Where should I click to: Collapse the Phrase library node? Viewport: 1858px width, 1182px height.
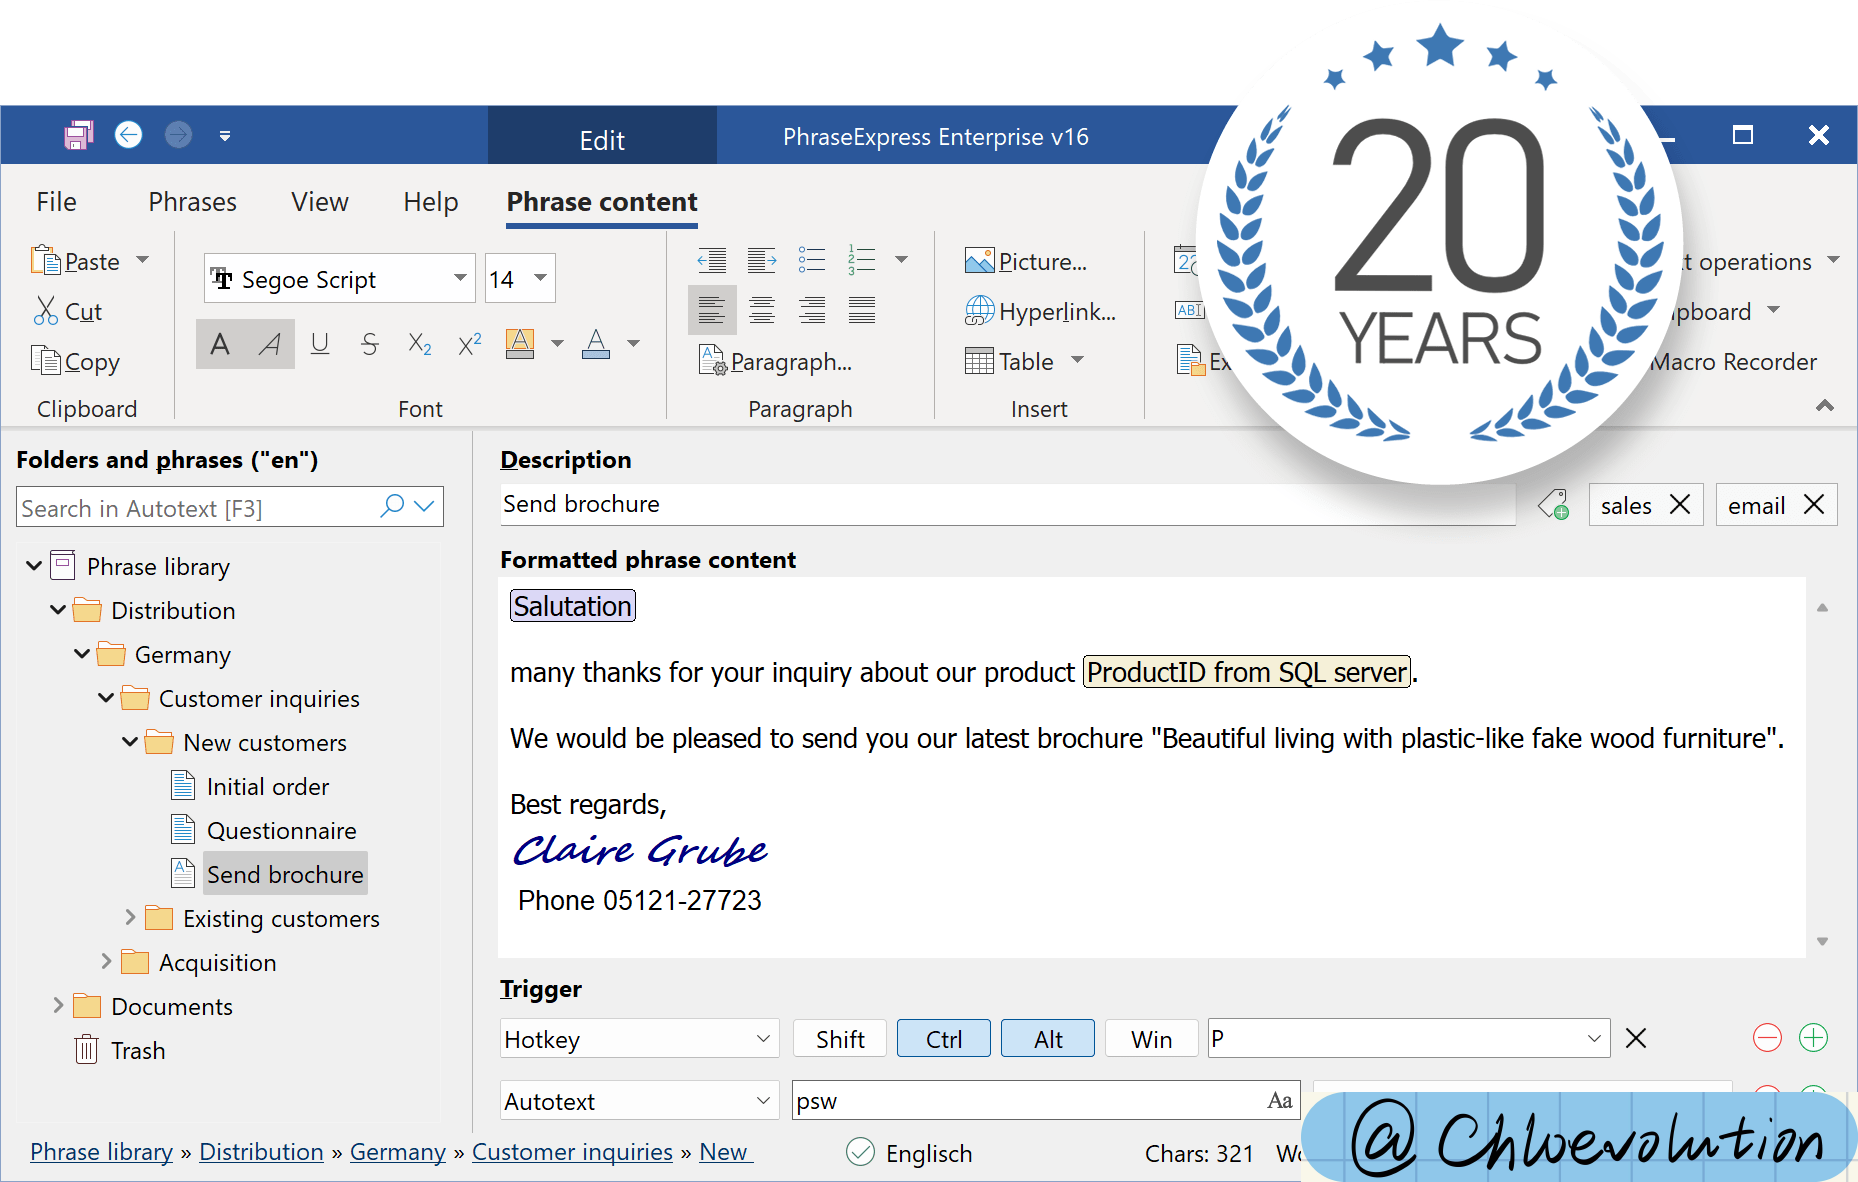(34, 566)
